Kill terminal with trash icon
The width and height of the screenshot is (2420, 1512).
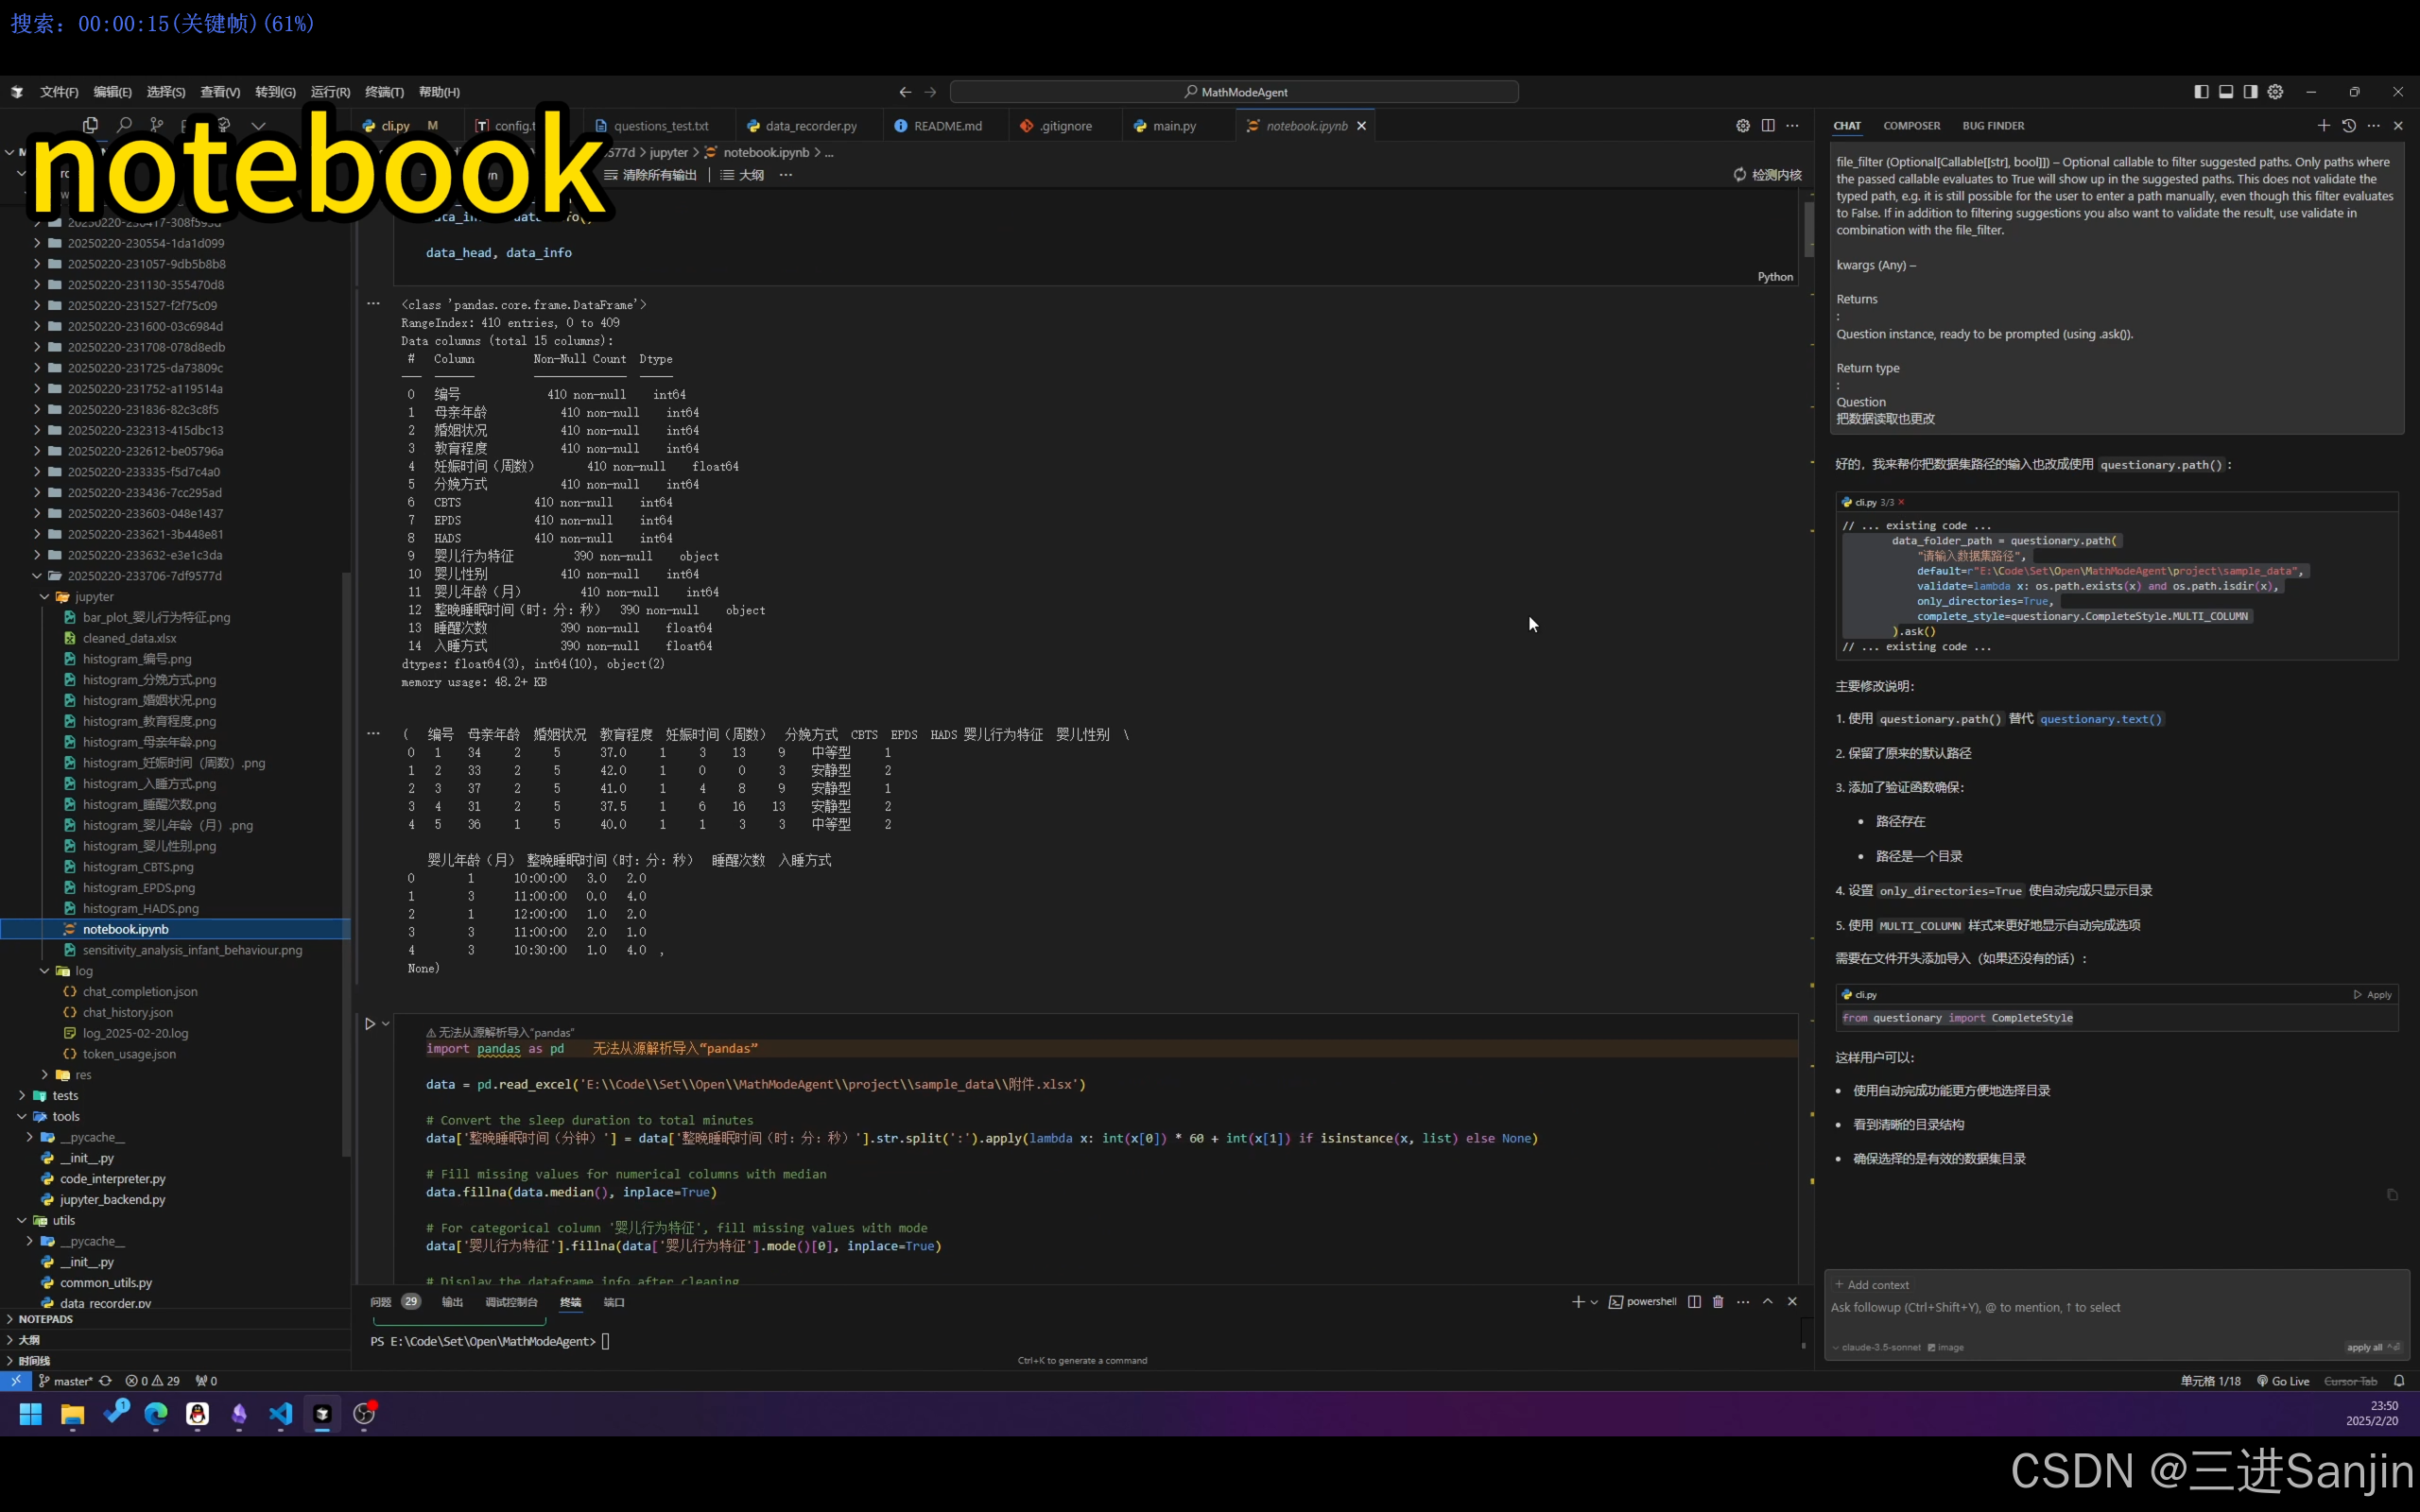tap(1718, 1302)
